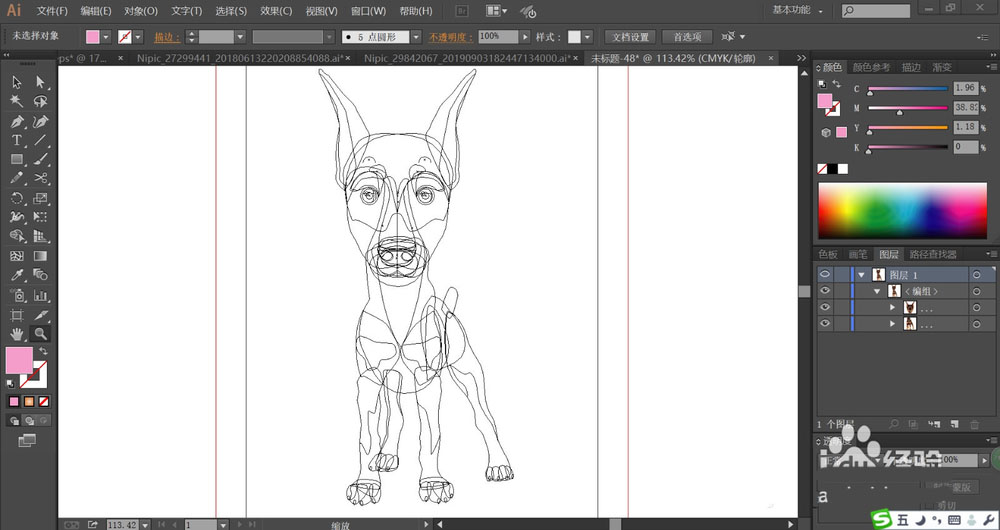This screenshot has height=530, width=1000.
Task: Click the target circle of 图层 1
Action: (976, 275)
